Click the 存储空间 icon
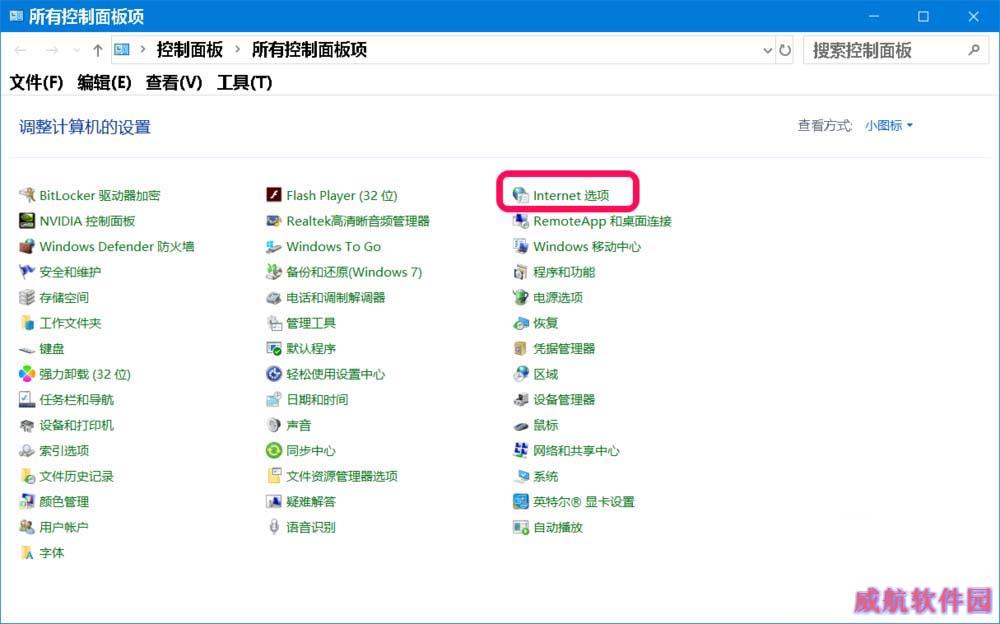The height and width of the screenshot is (624, 1000). (x=27, y=297)
